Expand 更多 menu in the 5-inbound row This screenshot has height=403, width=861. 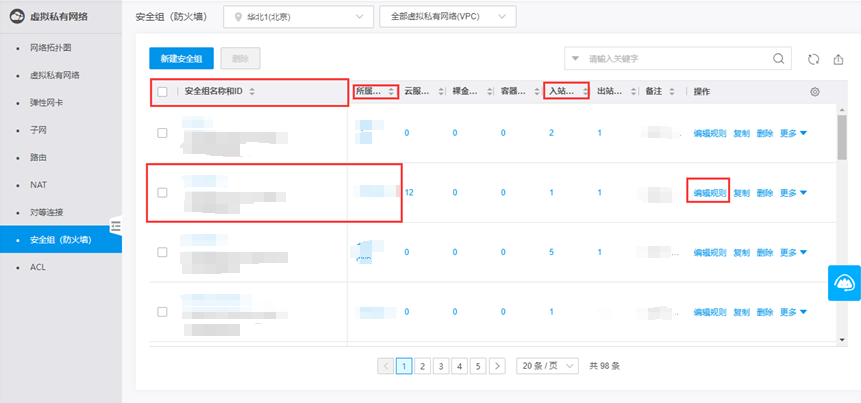[x=793, y=252]
